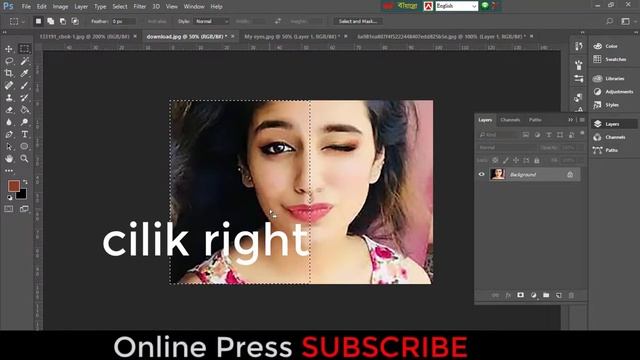Image resolution: width=640 pixels, height=360 pixels.
Task: Select the Lasso tool
Action: pos(9,61)
